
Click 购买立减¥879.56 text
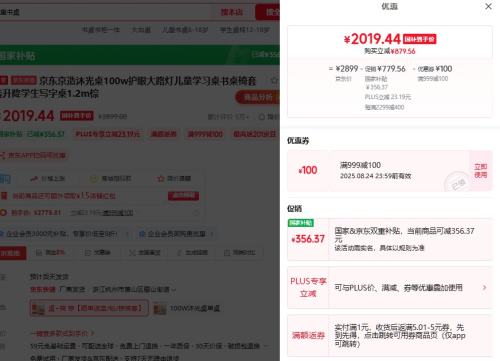point(390,51)
